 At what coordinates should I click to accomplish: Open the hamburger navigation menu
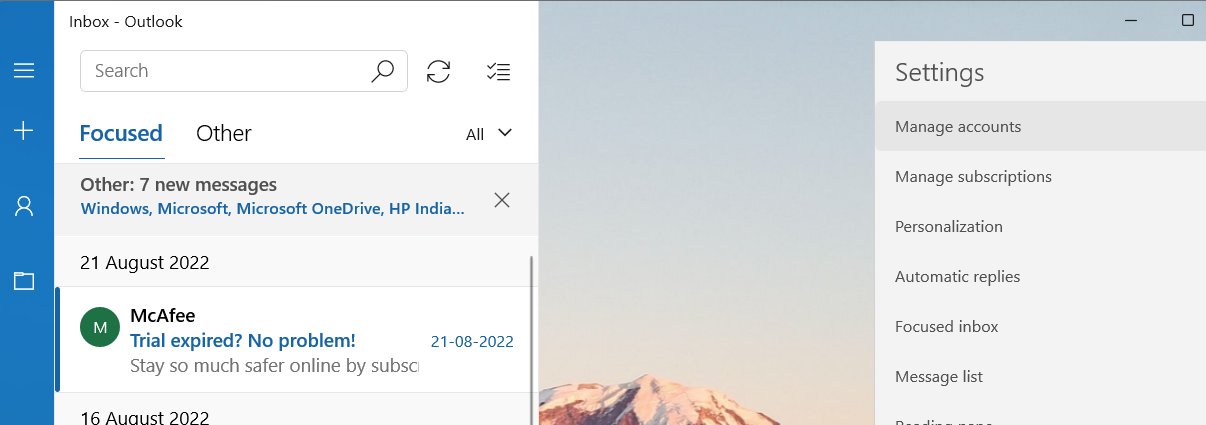pyautogui.click(x=24, y=70)
